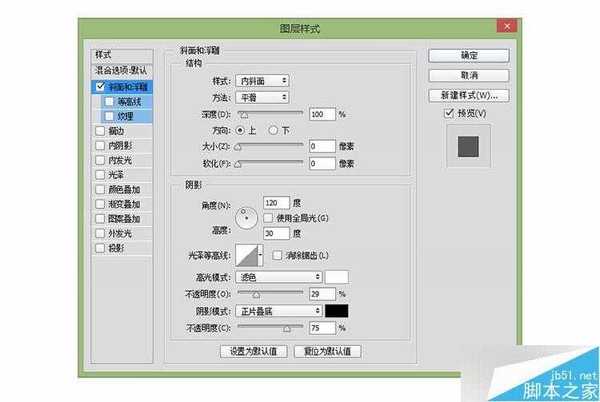Toggle the Anti-aliased (消除锯齿) checkbox
This screenshot has height=402, width=600.
[277, 257]
